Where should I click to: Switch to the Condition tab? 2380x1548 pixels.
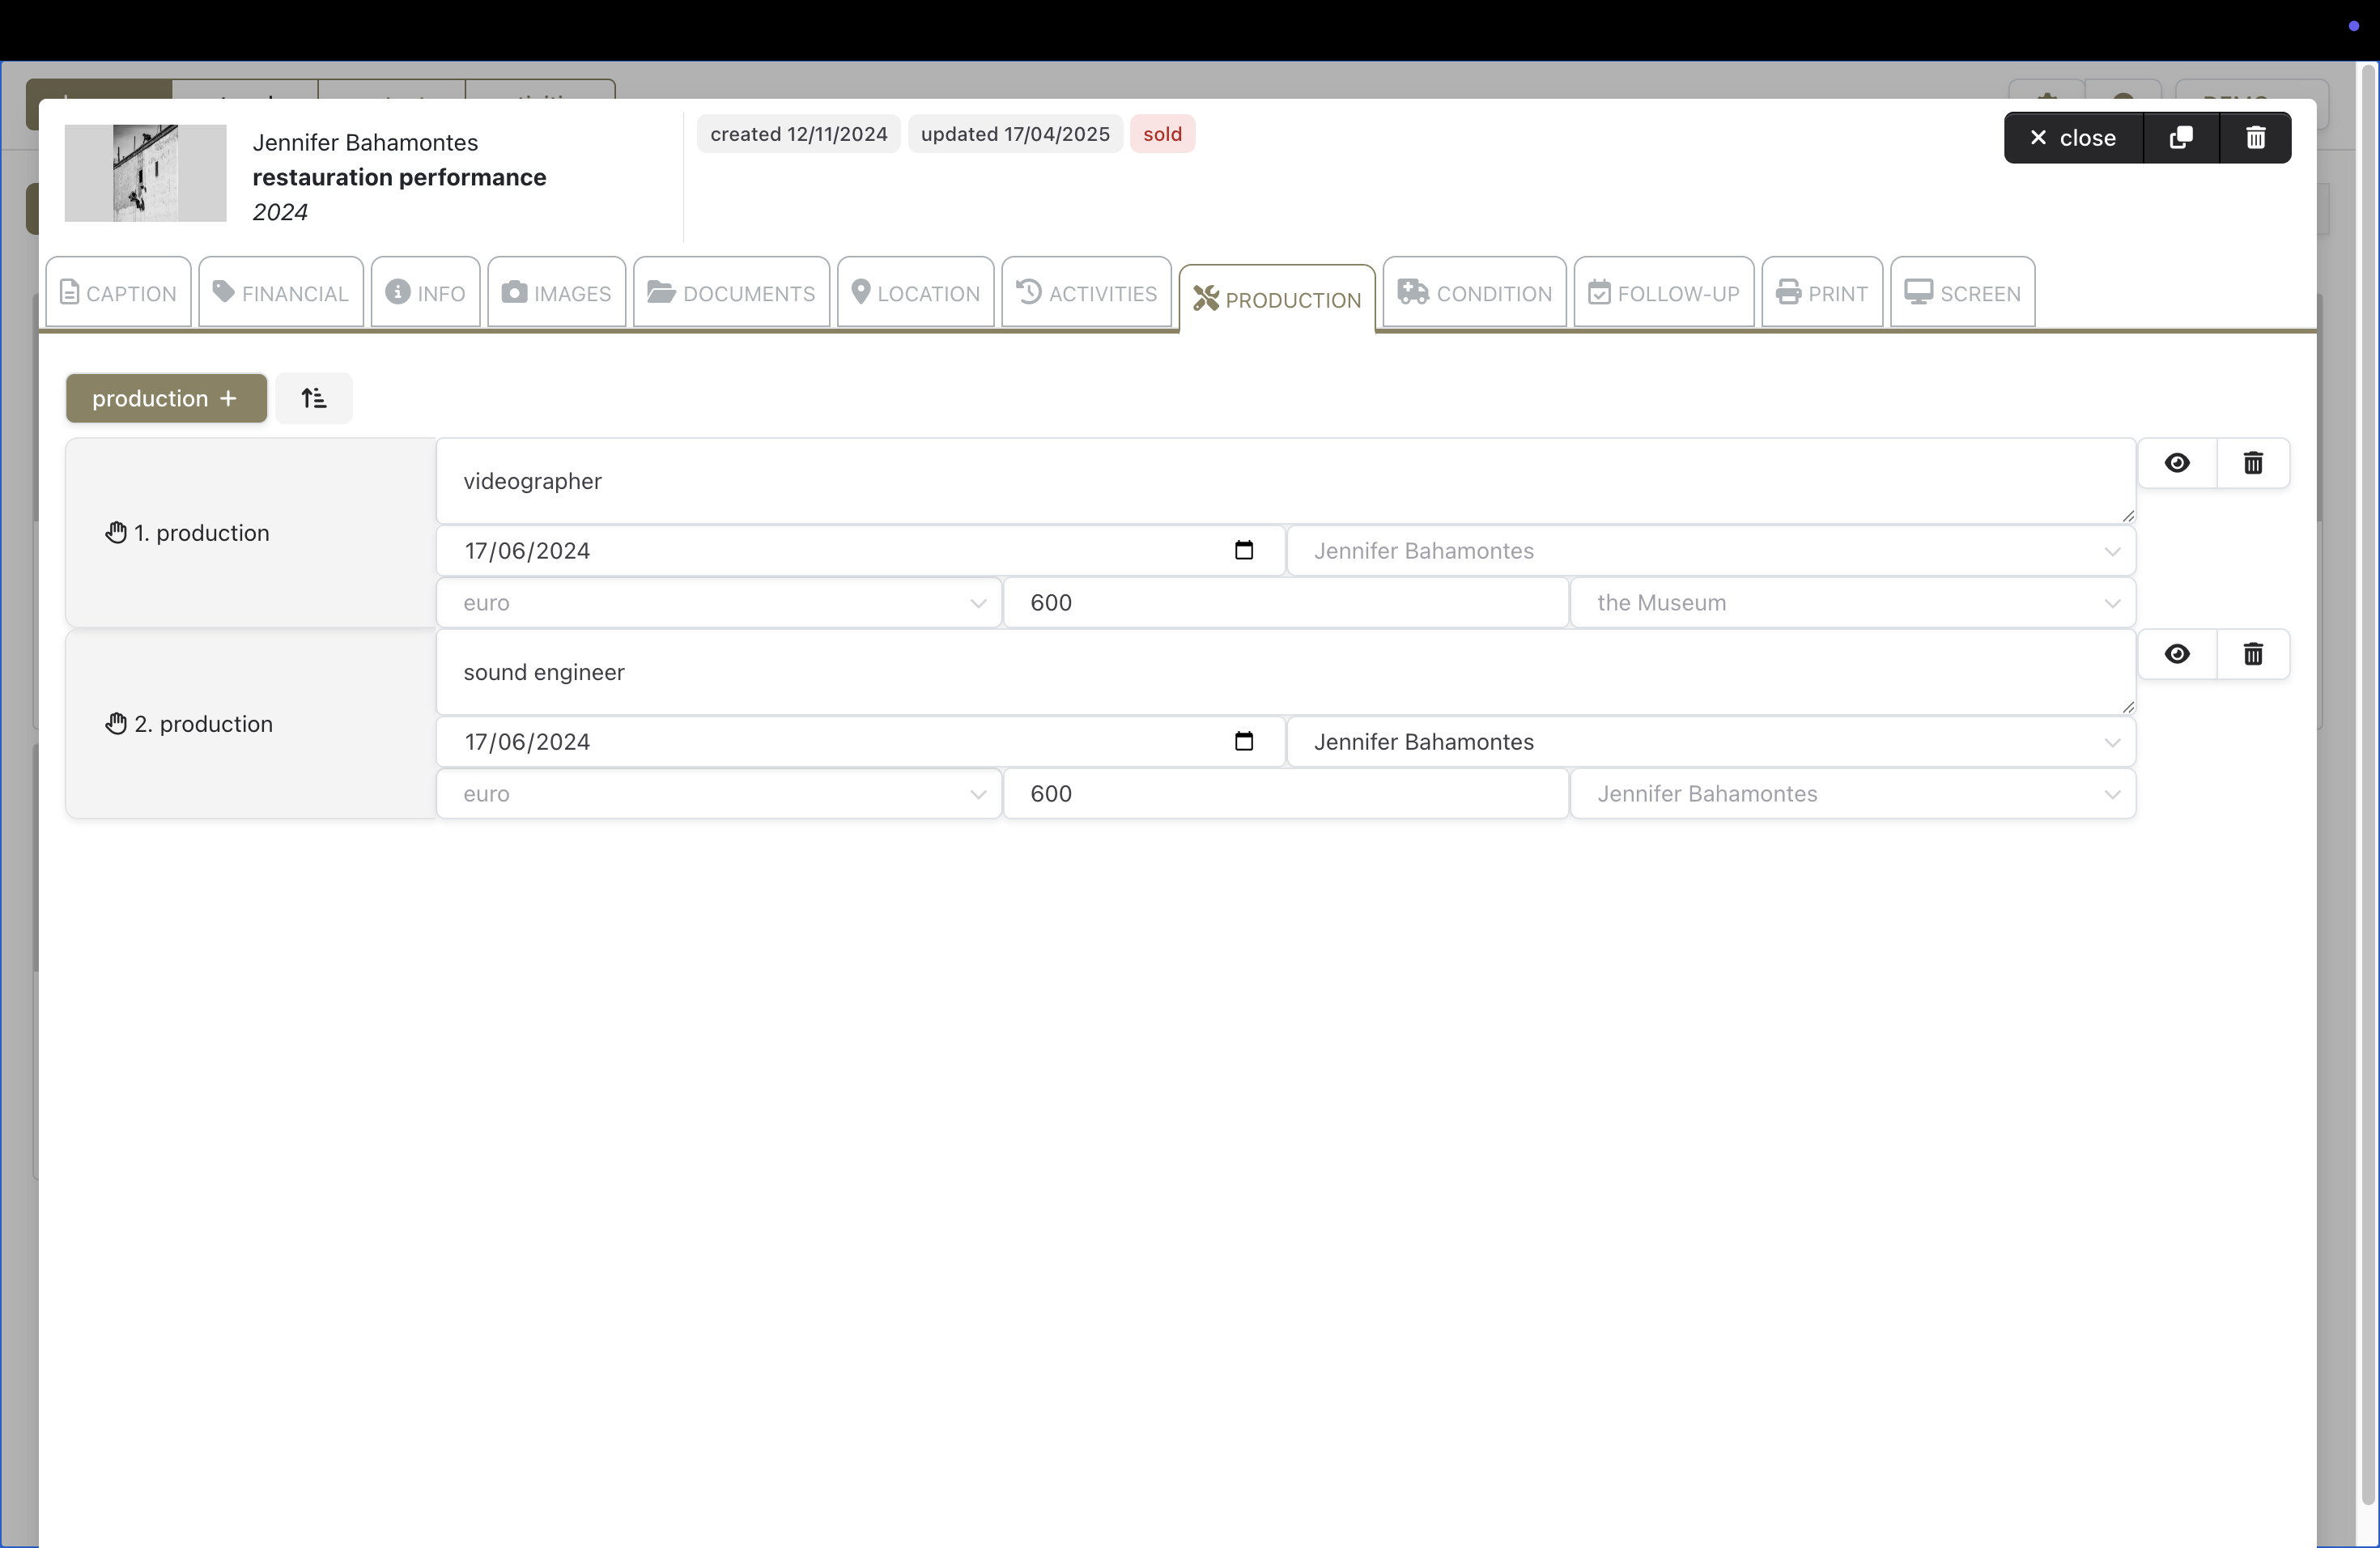[1474, 293]
